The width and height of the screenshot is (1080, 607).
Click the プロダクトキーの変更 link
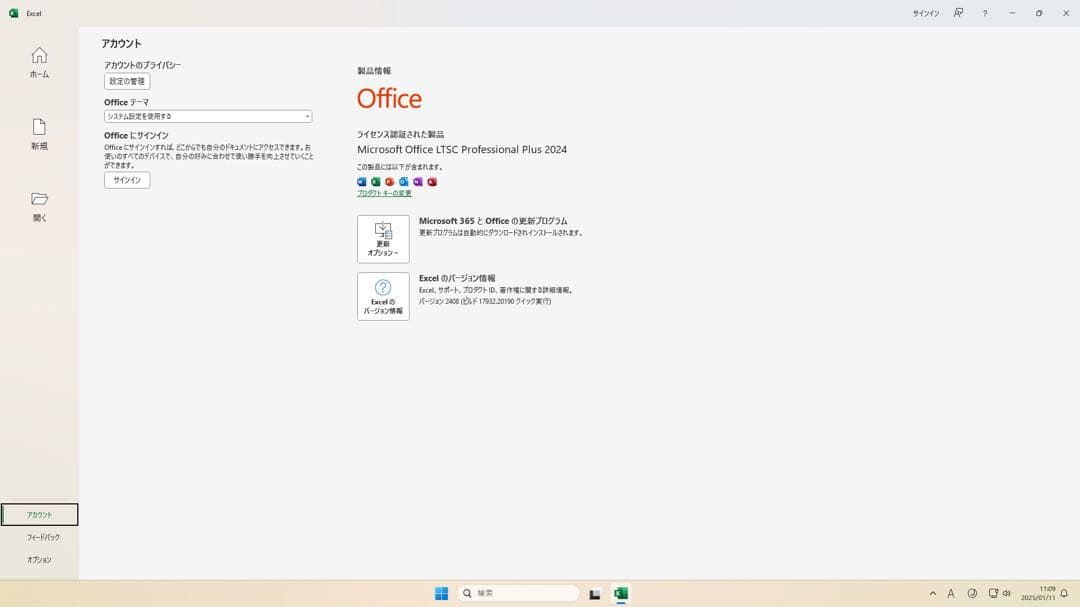coord(385,192)
